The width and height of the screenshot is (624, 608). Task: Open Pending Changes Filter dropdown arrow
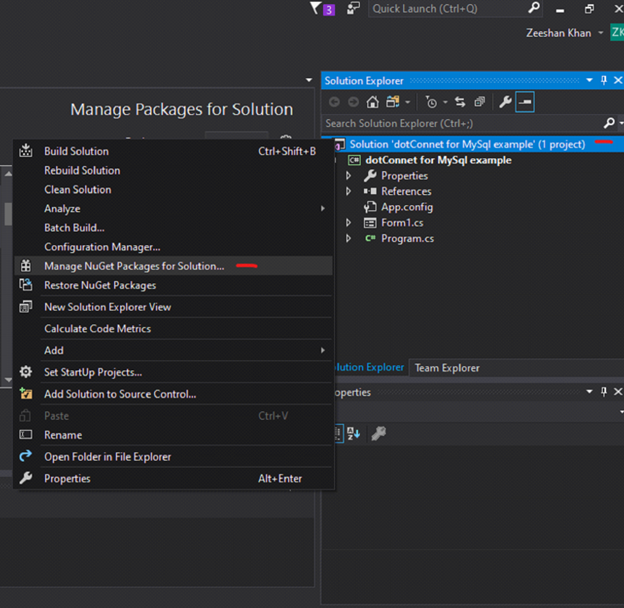coord(445,102)
